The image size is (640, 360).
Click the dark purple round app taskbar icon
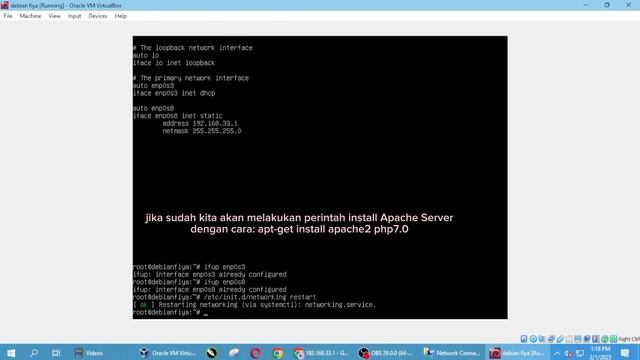[x=256, y=353]
